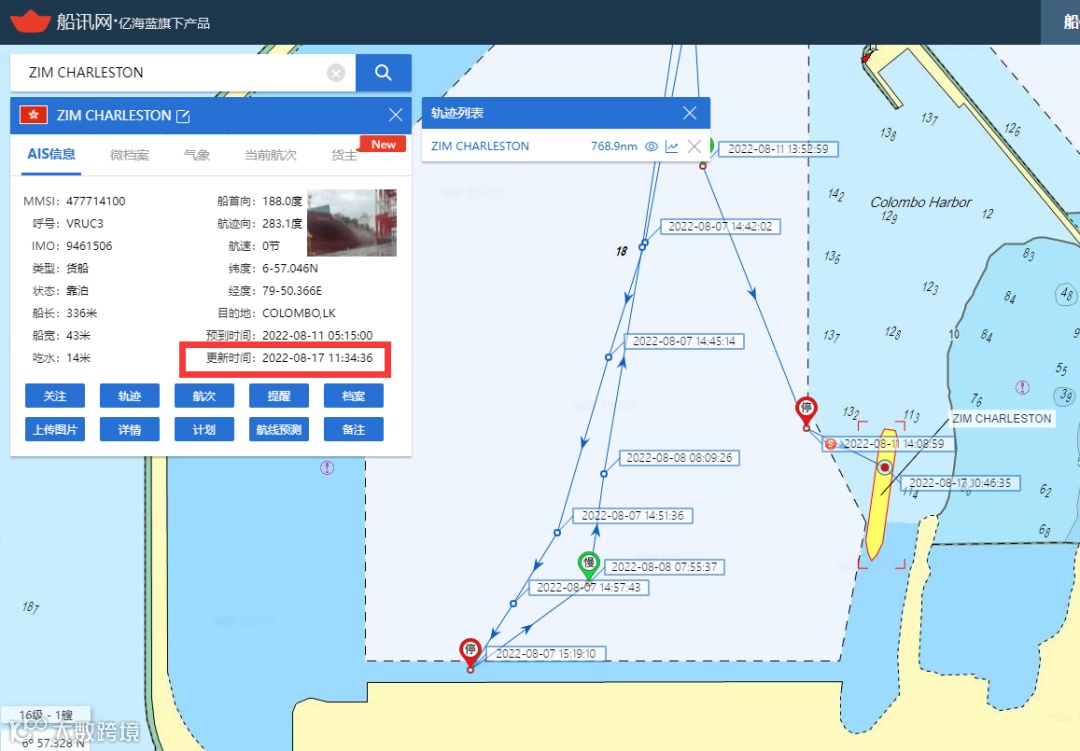1080x751 pixels.
Task: Click the red 停 marker near 2022-08-11 14:08:59
Action: click(806, 411)
